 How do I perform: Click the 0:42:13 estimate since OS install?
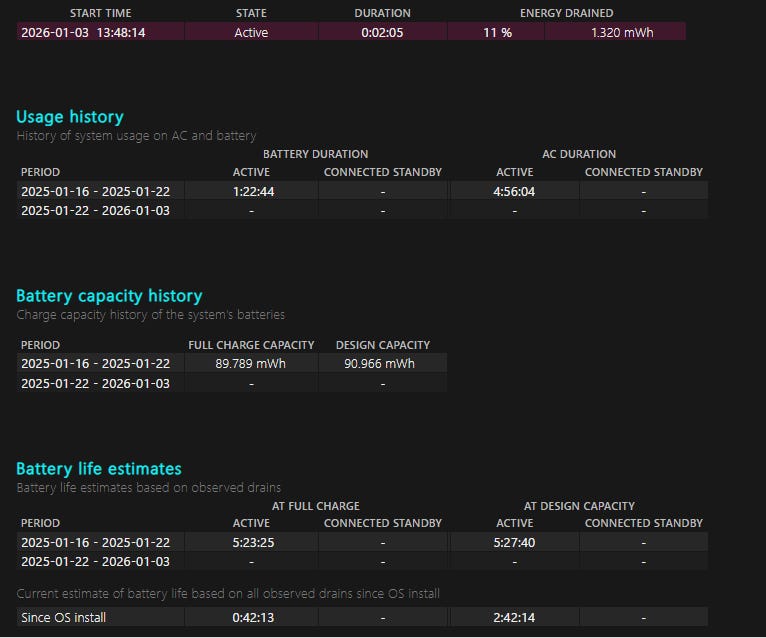click(251, 617)
